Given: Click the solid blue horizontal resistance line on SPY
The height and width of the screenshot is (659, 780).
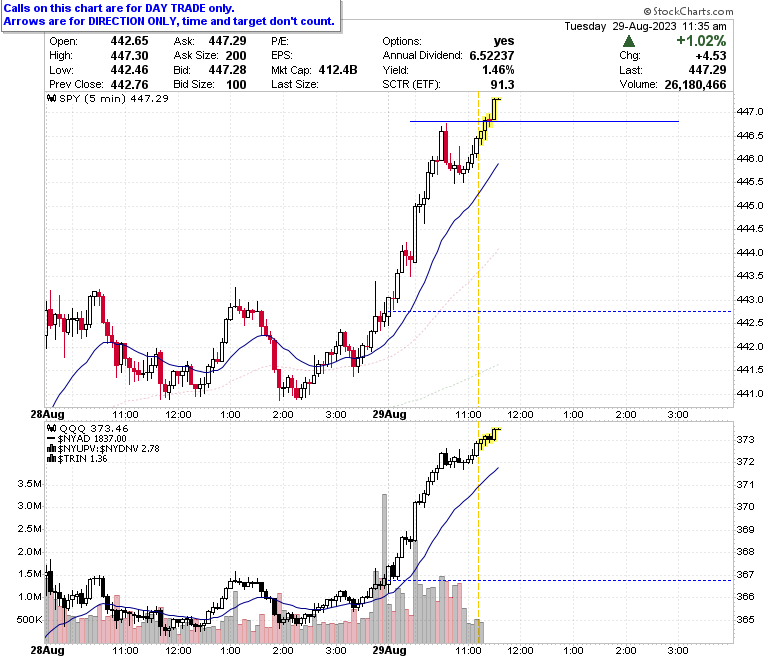Looking at the screenshot, I should pyautogui.click(x=544, y=121).
